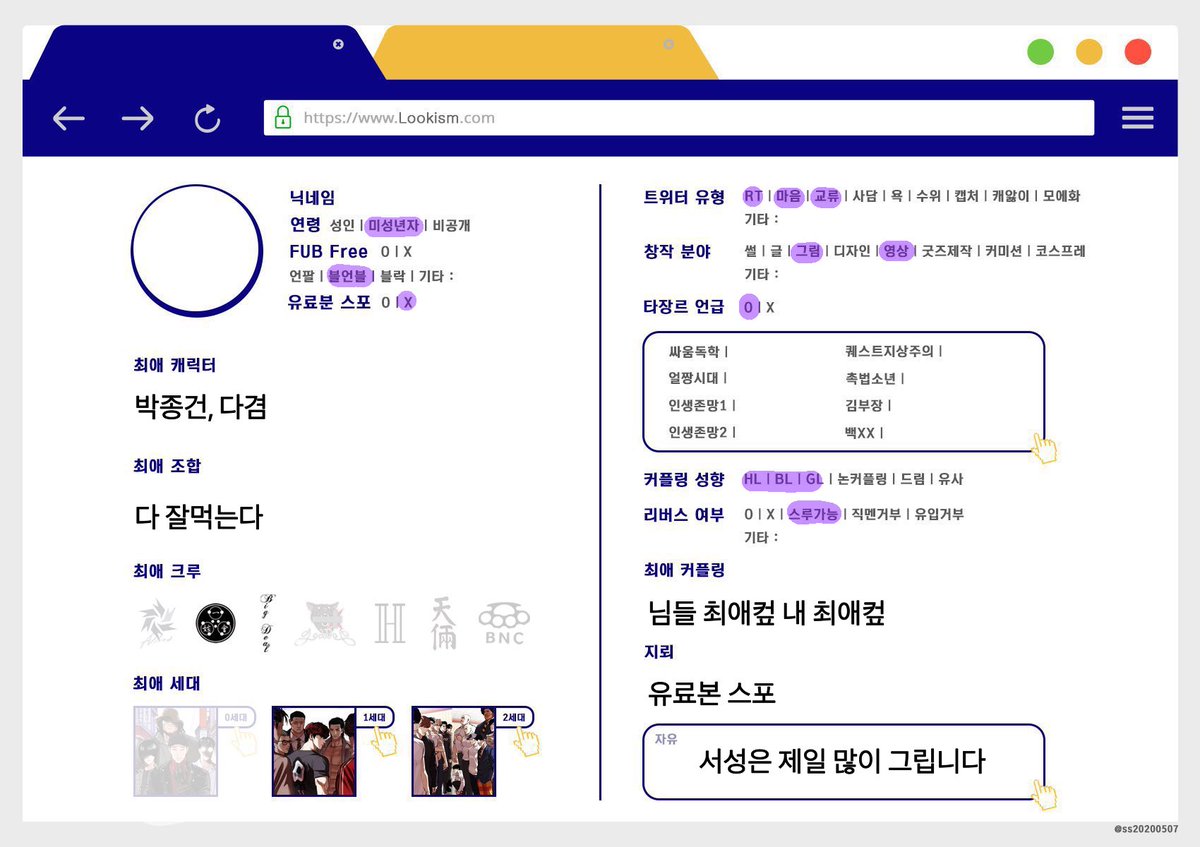Click the hand pointer on 1세대 label
Screen dimensions: 1200x847
click(x=383, y=741)
